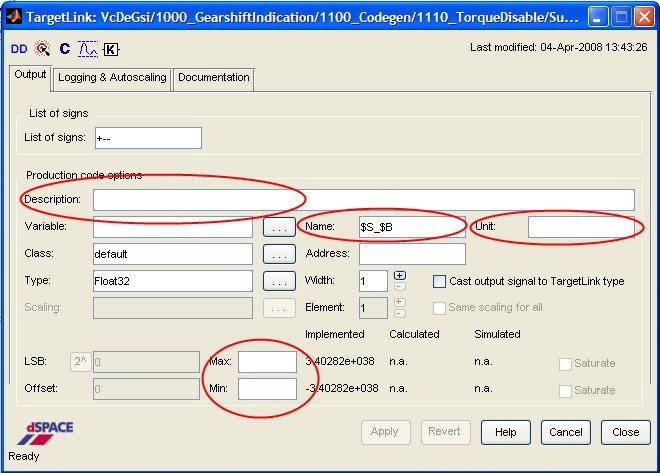
Task: Open browse button next to Type field
Action: click(x=280, y=281)
